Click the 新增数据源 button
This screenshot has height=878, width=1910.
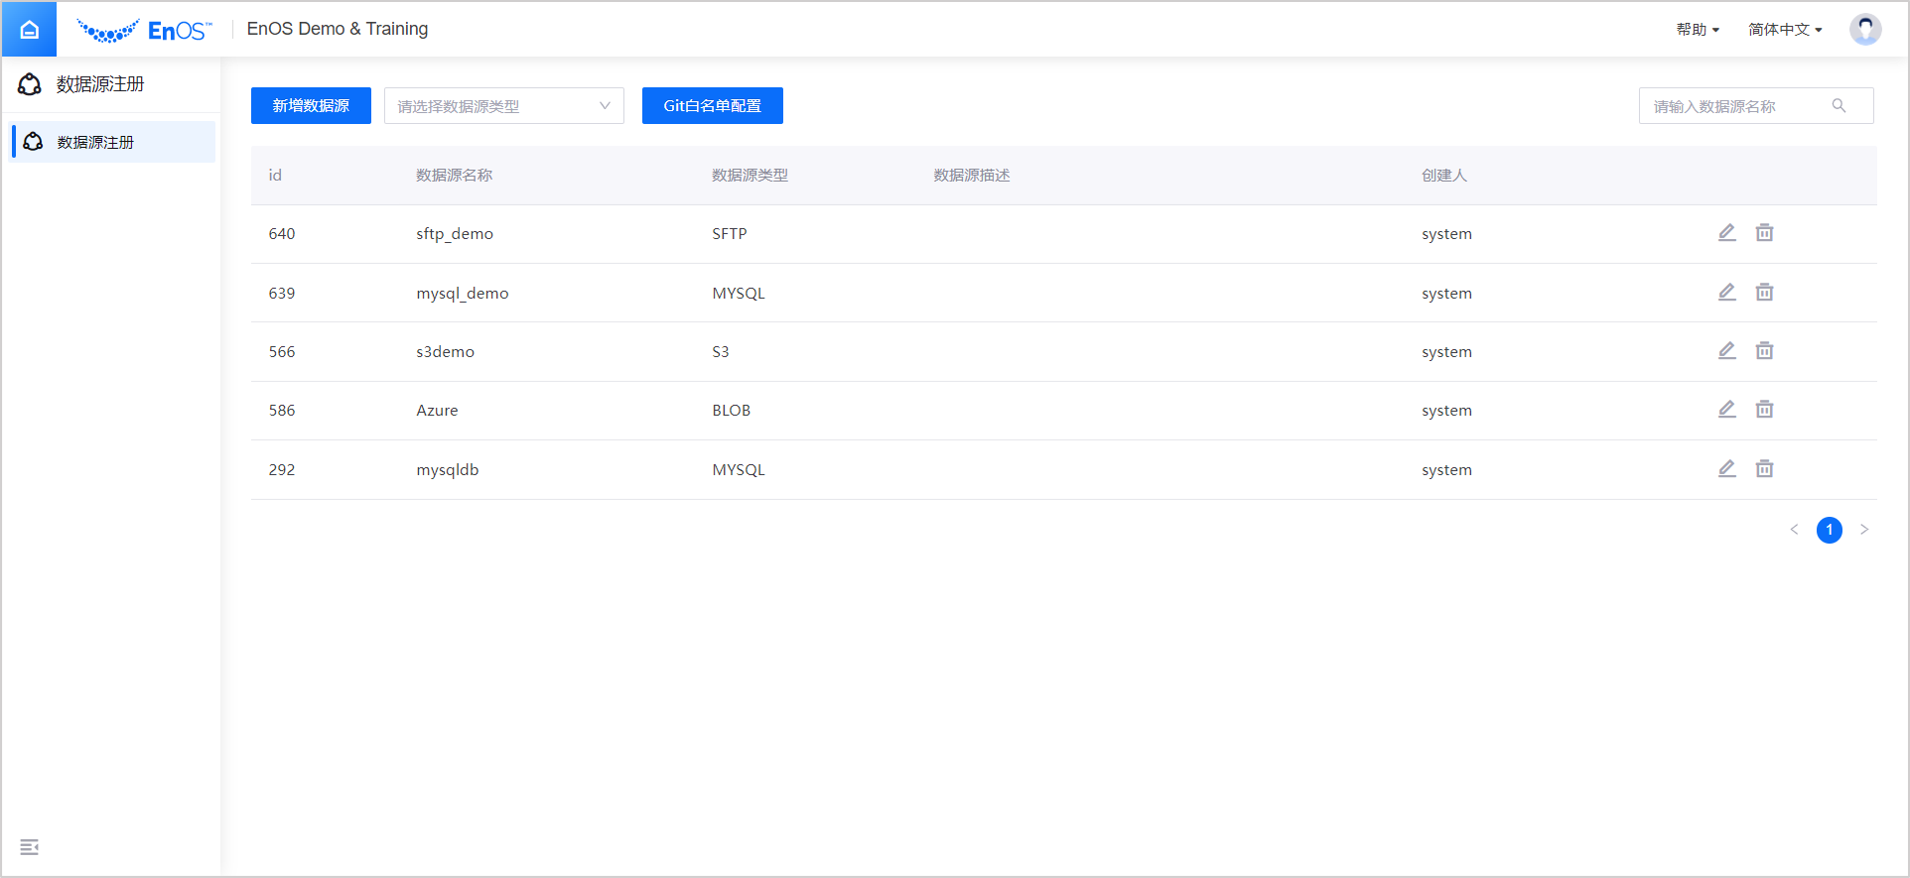tap(310, 106)
